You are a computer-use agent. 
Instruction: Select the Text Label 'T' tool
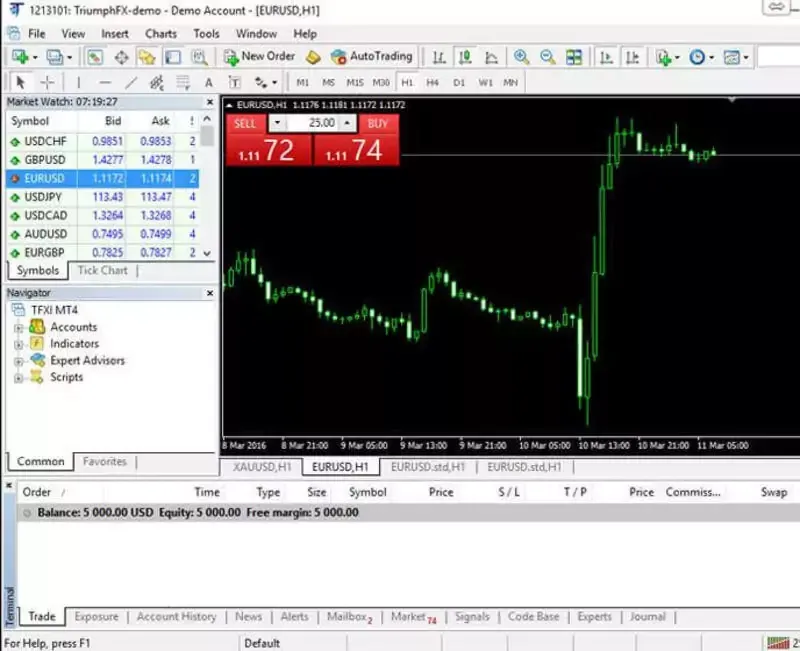click(x=234, y=83)
